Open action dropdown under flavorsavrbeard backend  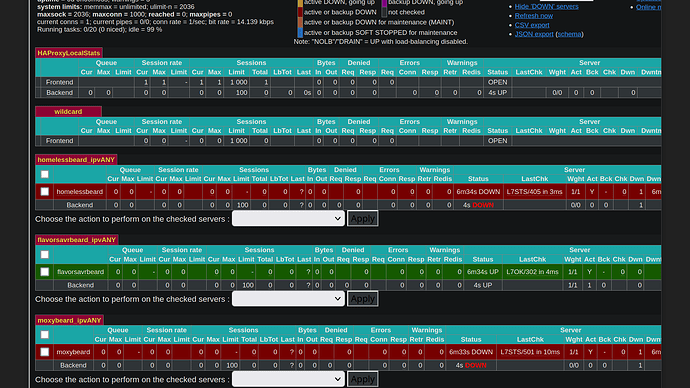coord(288,299)
